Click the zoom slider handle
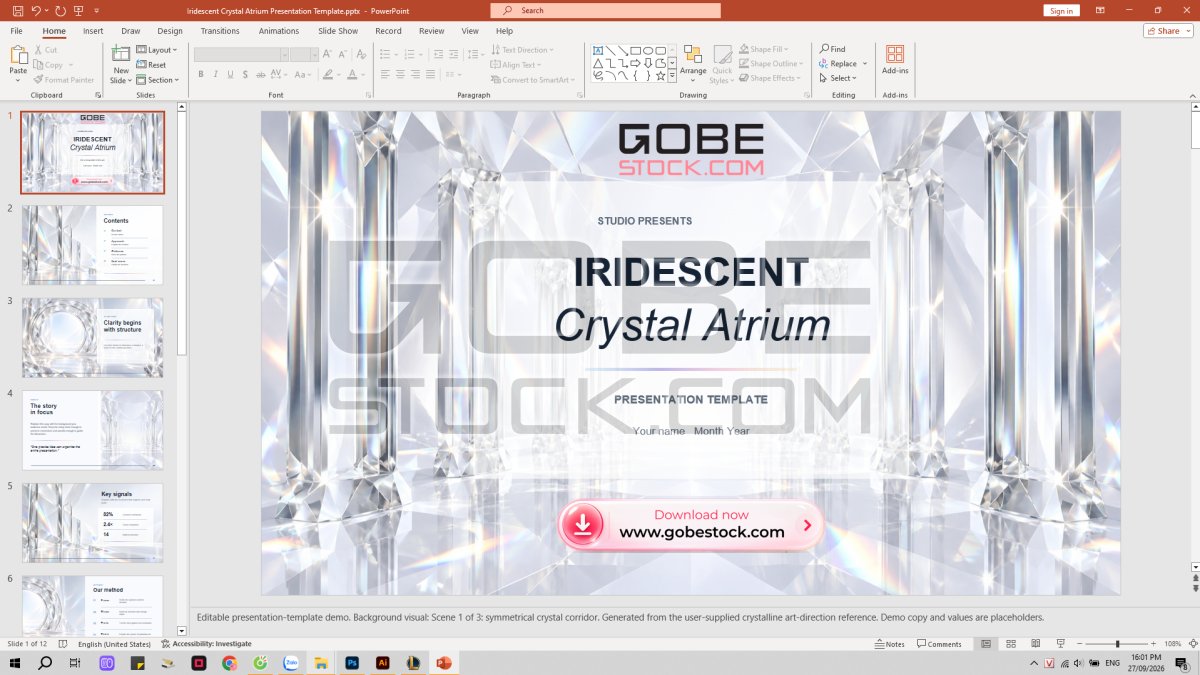This screenshot has height=675, width=1200. tap(1118, 644)
